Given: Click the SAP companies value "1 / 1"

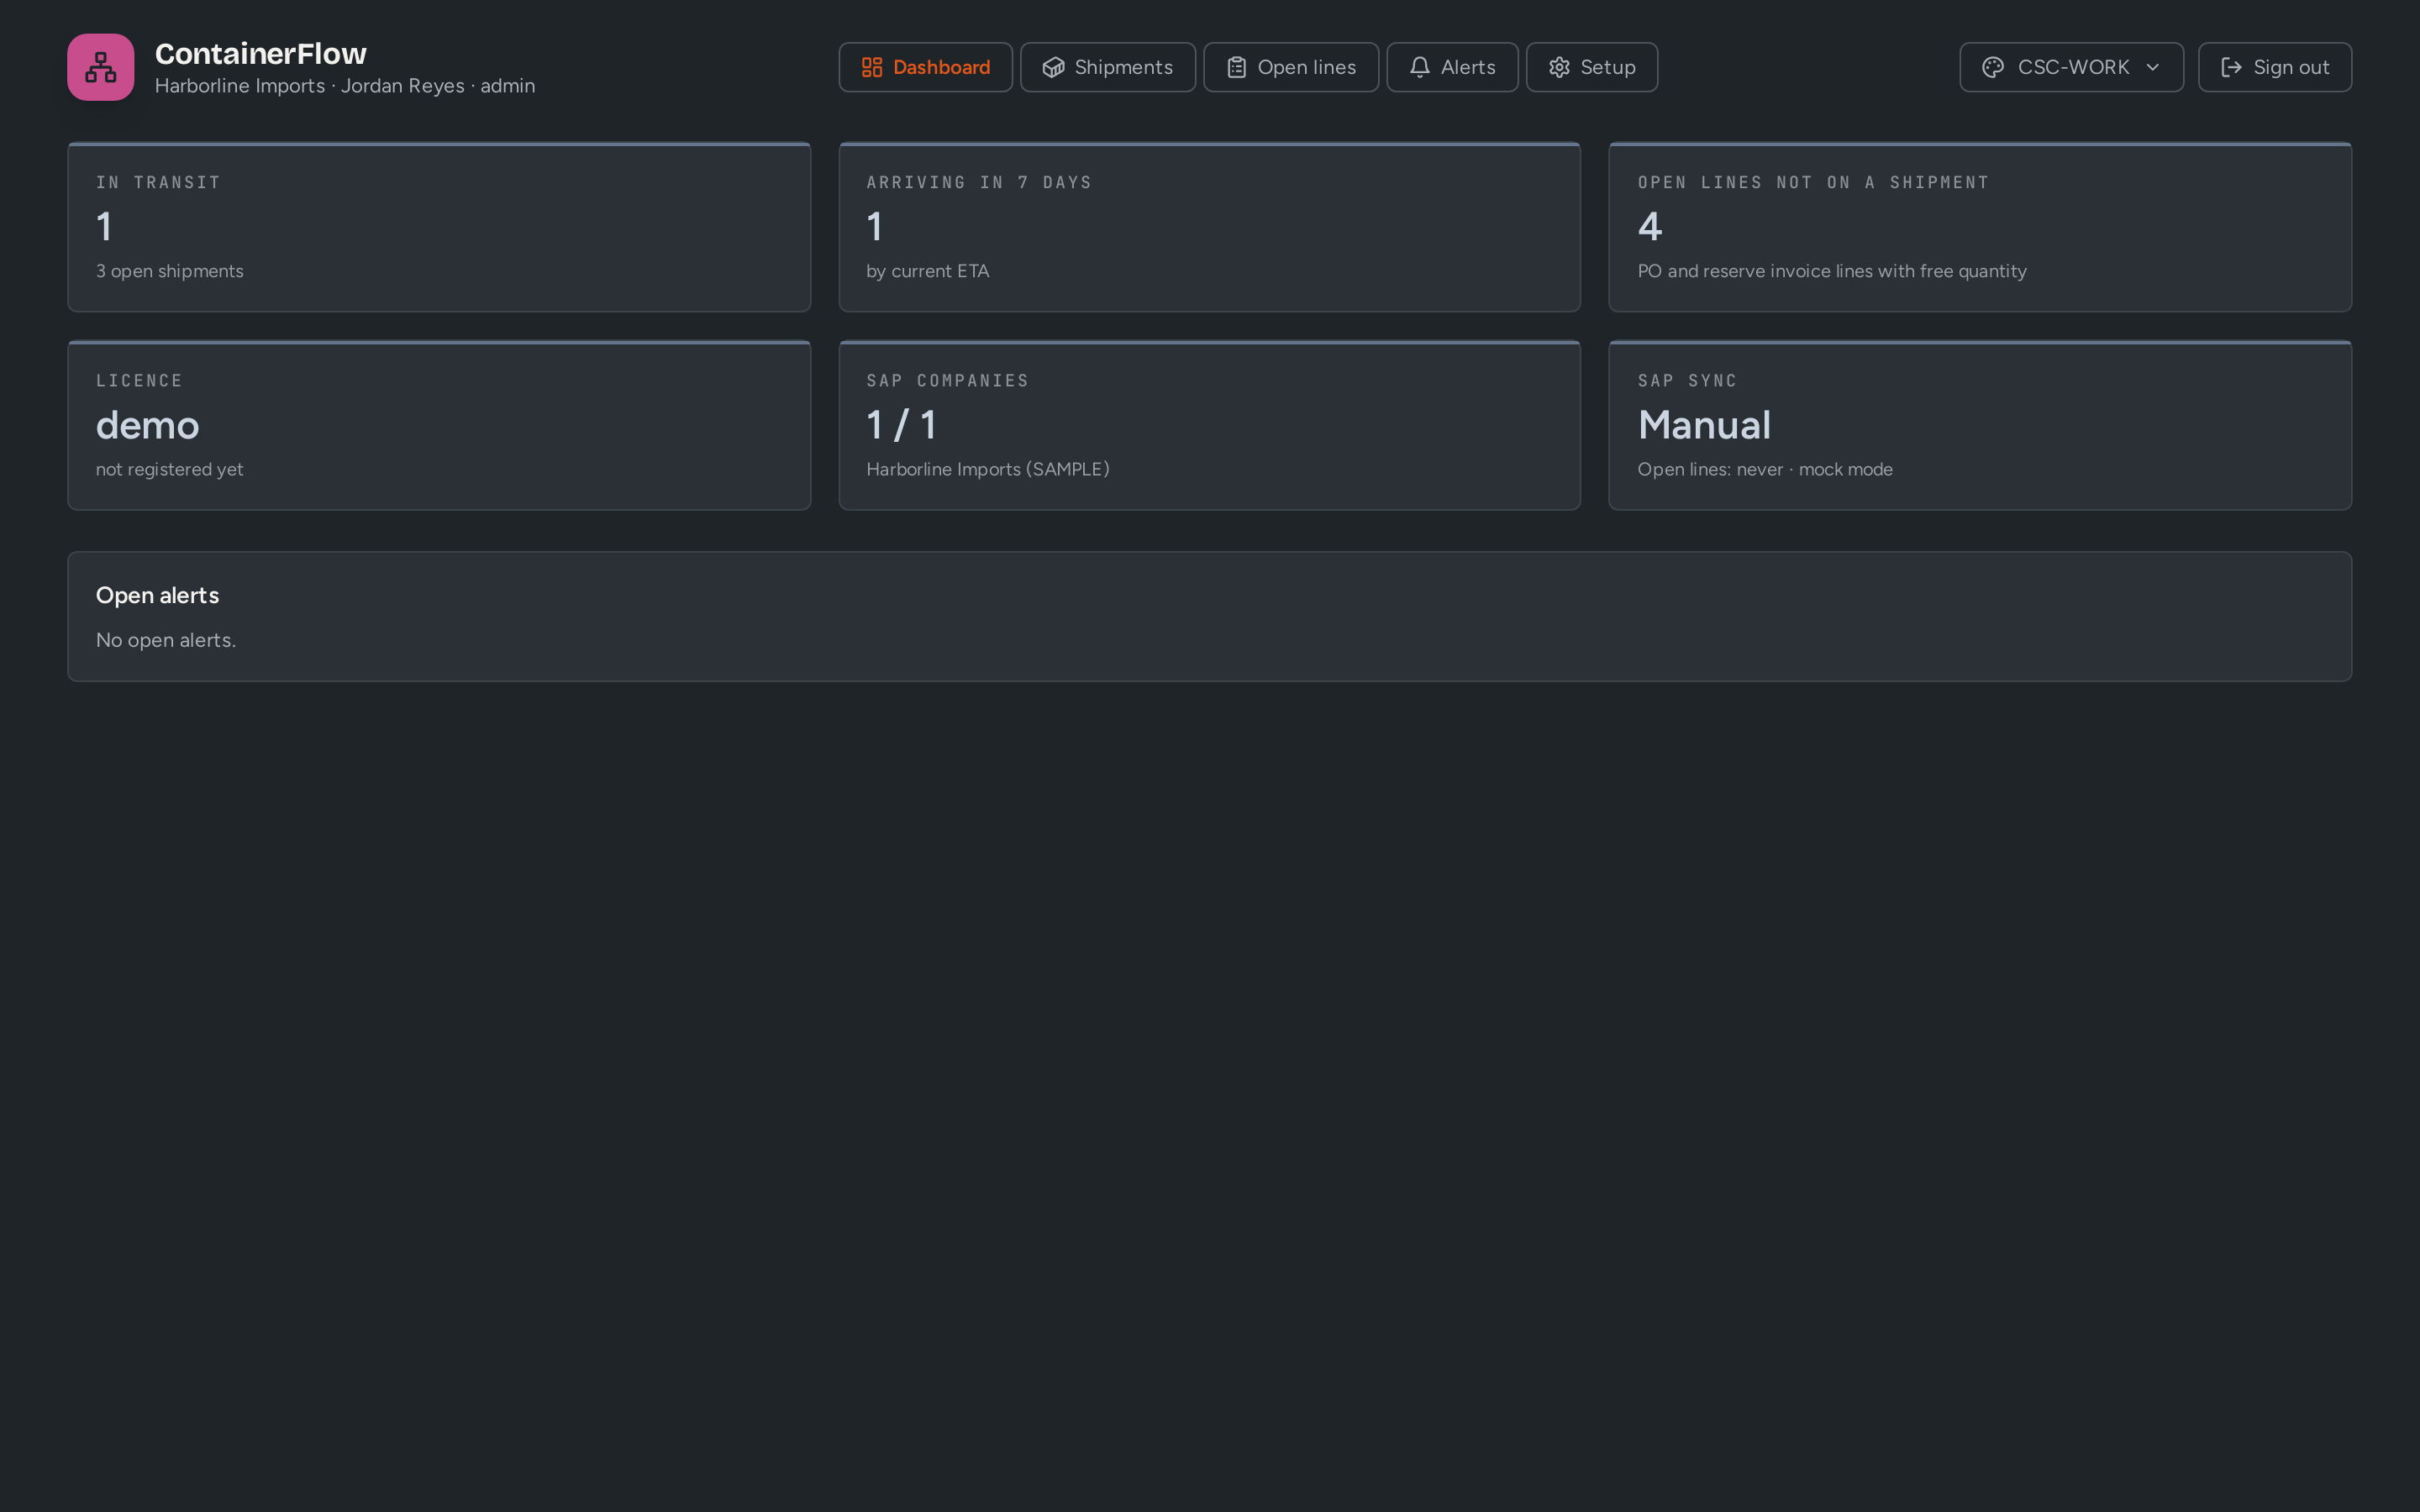Looking at the screenshot, I should point(901,425).
